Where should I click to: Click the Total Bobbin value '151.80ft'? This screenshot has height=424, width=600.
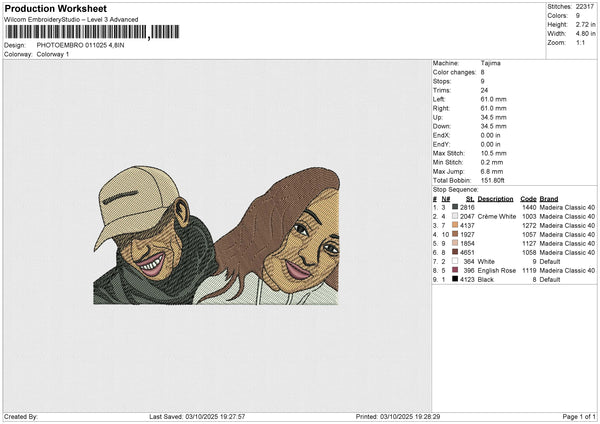coord(493,180)
